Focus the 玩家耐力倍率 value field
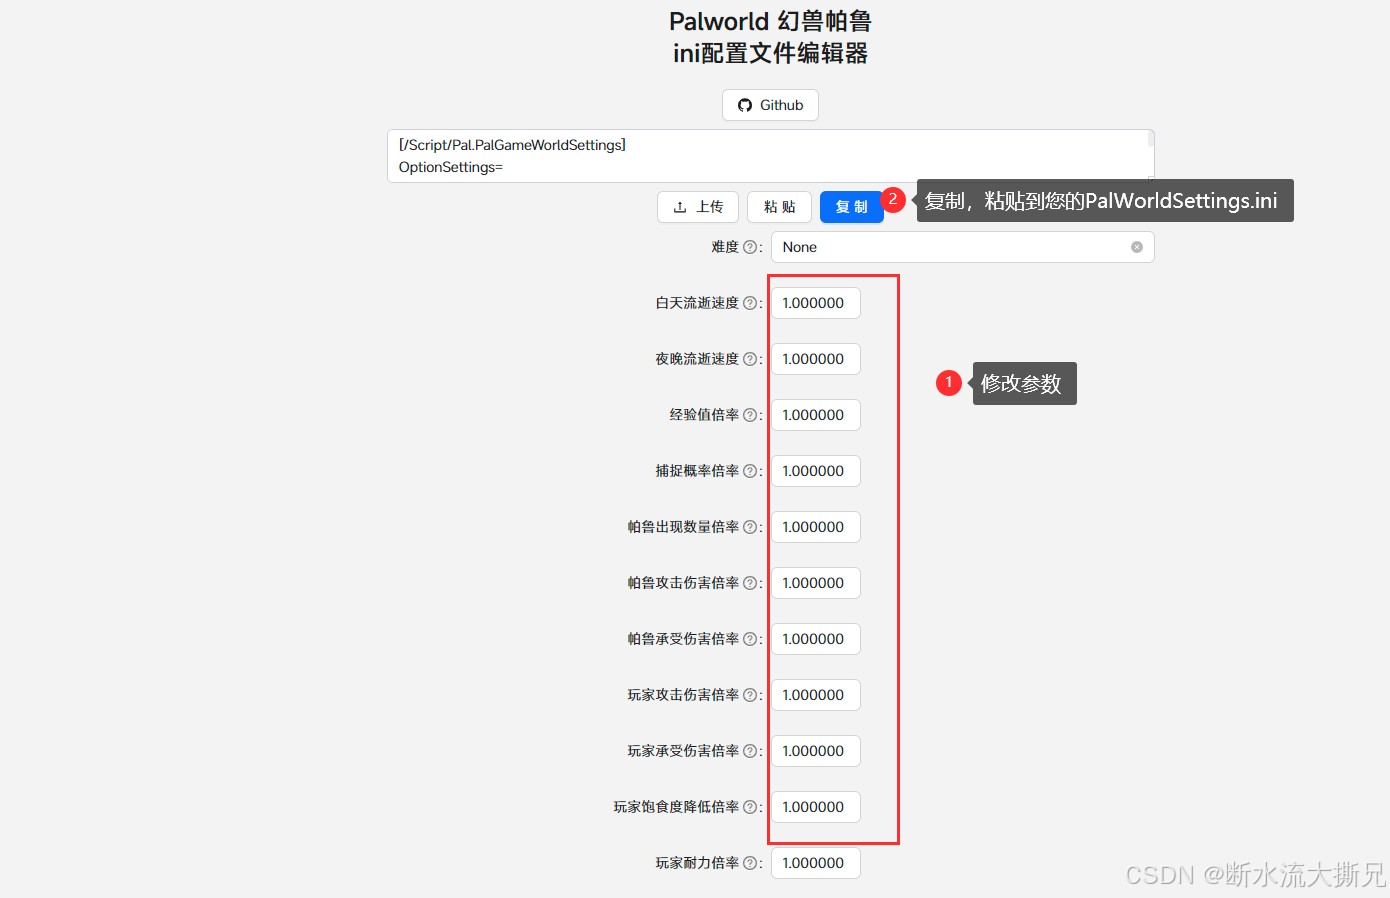 (x=816, y=863)
